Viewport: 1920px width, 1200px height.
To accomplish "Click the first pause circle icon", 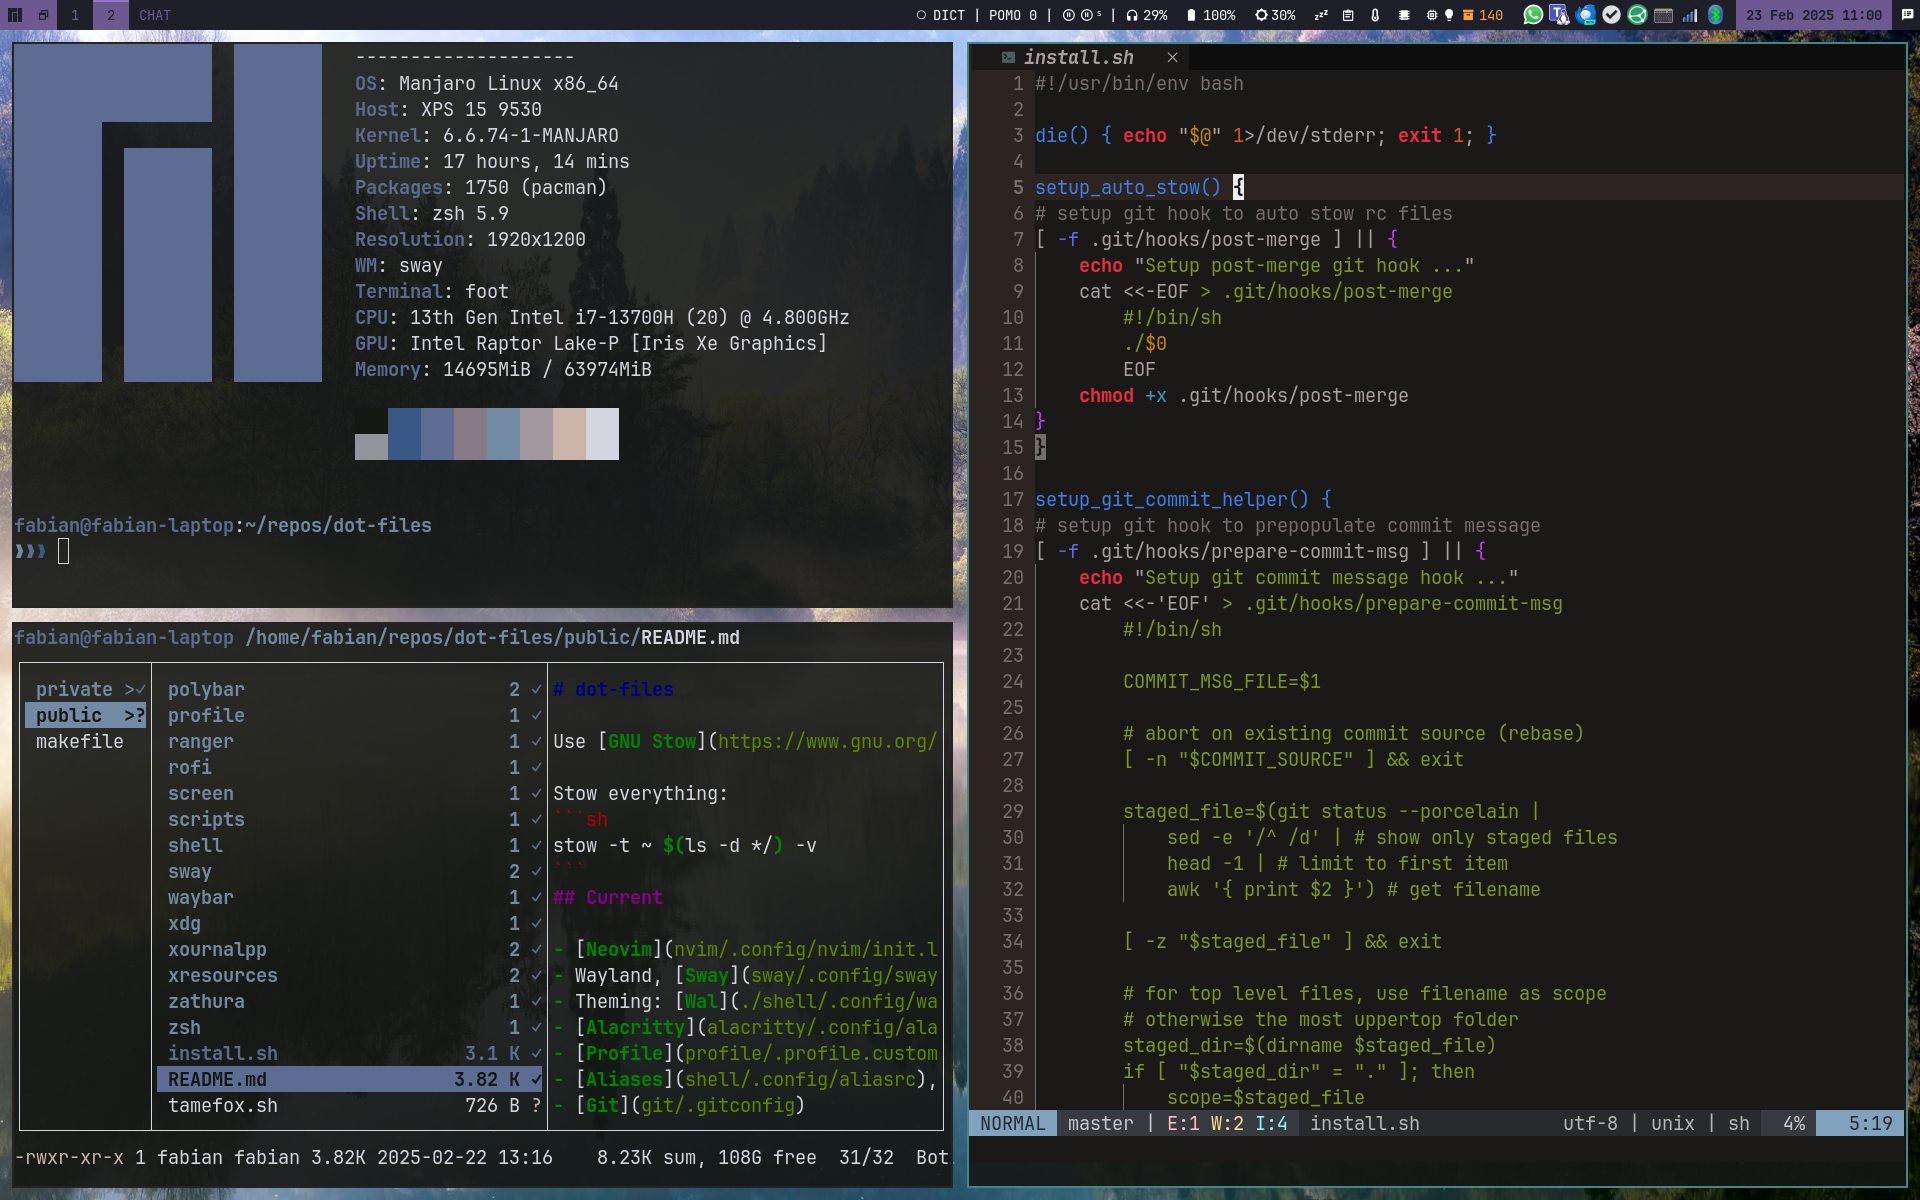I will [x=1068, y=15].
